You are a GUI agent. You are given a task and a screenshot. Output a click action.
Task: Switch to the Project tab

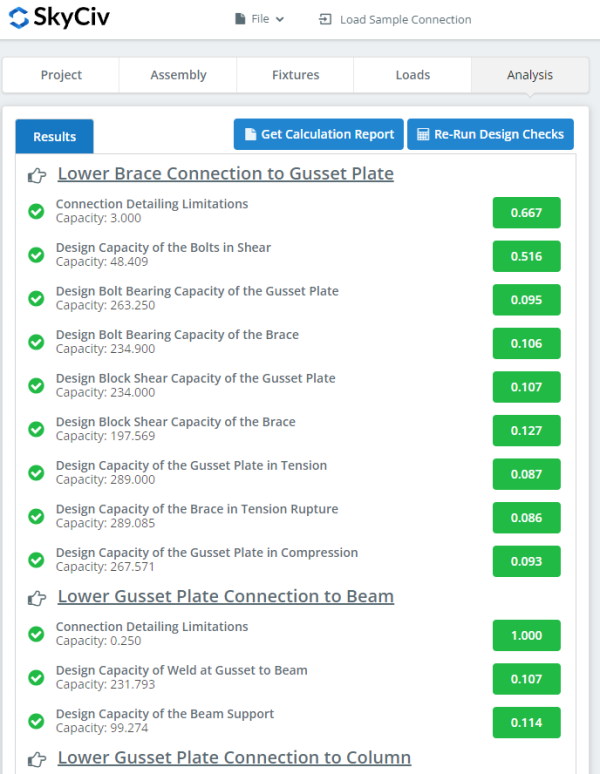point(61,75)
